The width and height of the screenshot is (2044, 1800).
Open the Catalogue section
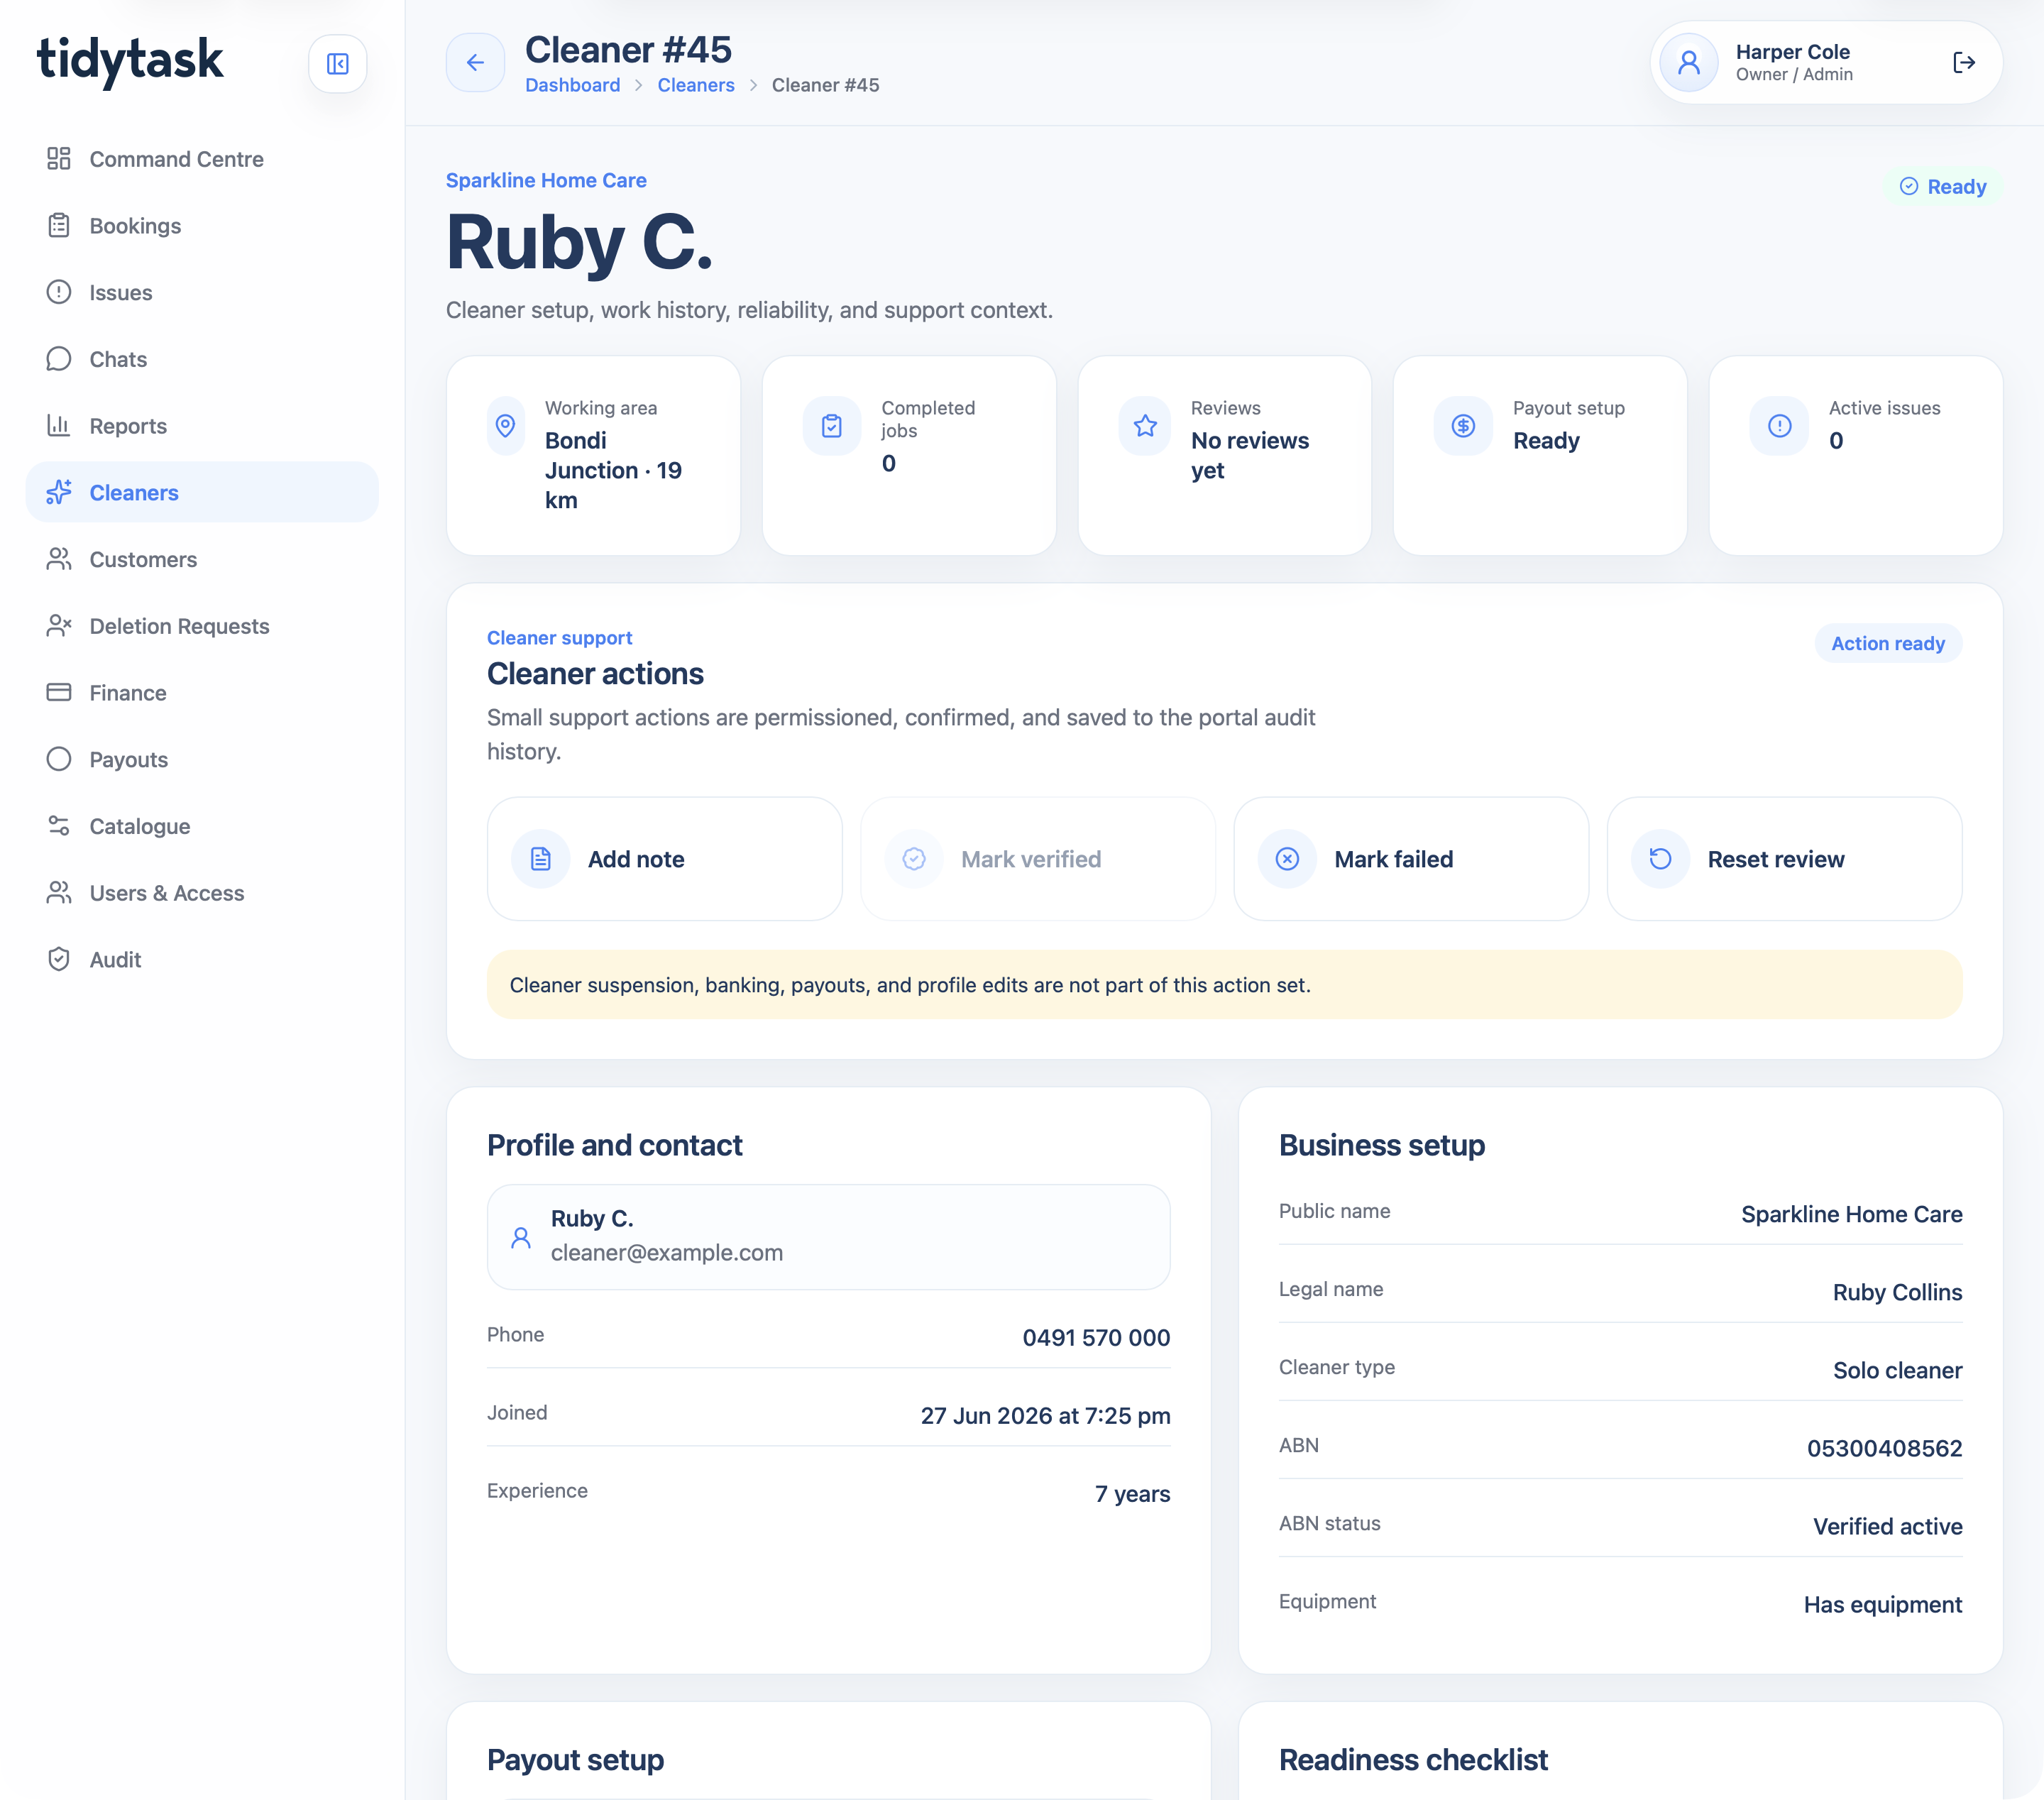[x=202, y=826]
